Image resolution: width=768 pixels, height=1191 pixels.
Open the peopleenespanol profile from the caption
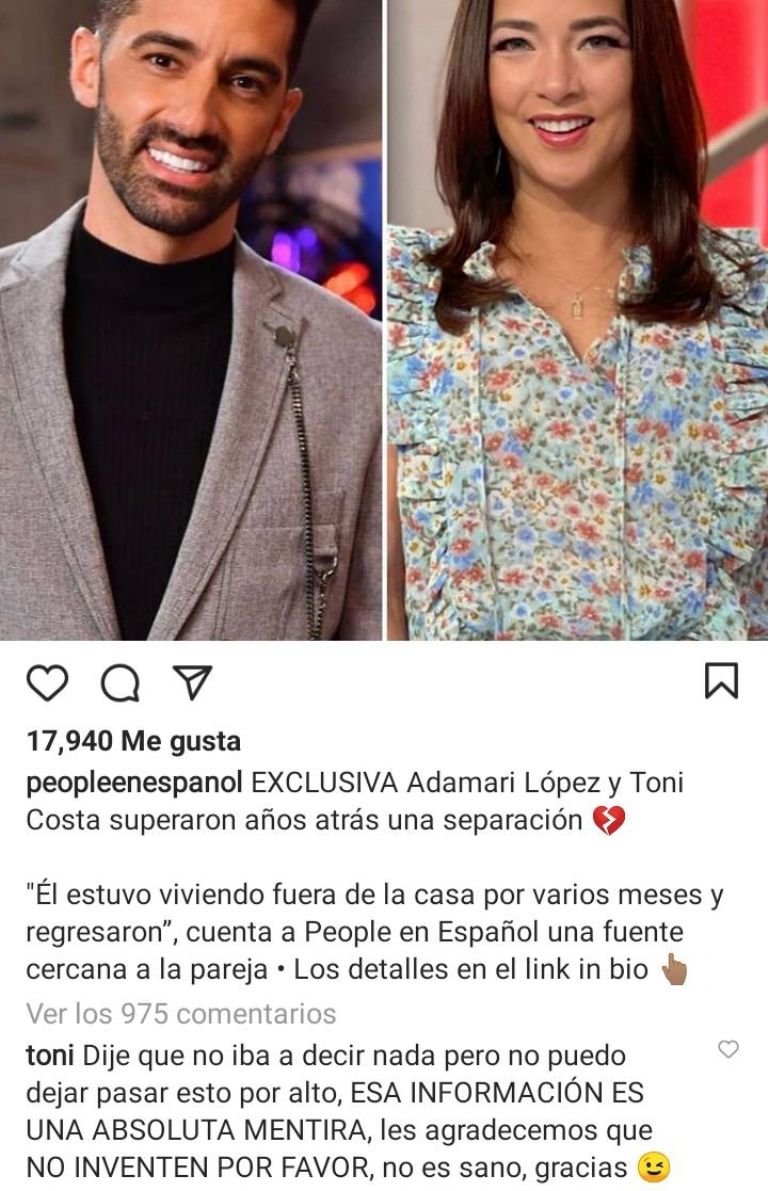pos(134,782)
